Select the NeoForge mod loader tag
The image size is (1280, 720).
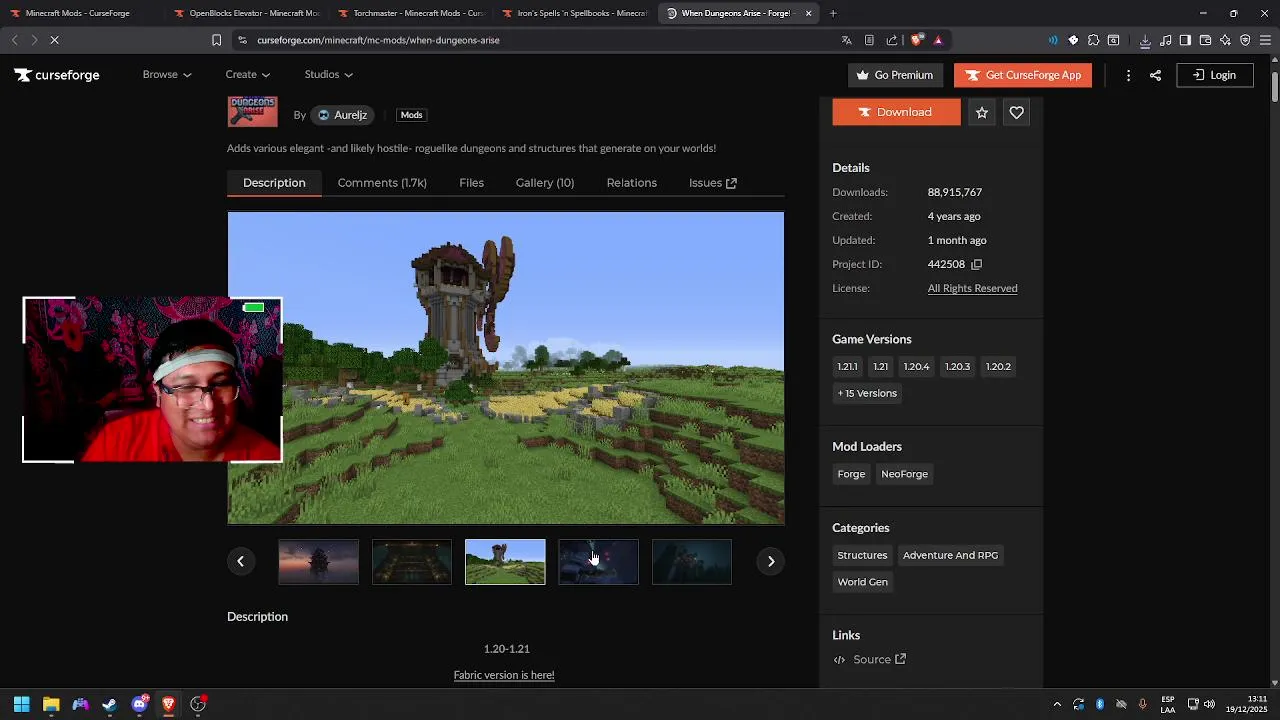pyautogui.click(x=904, y=474)
